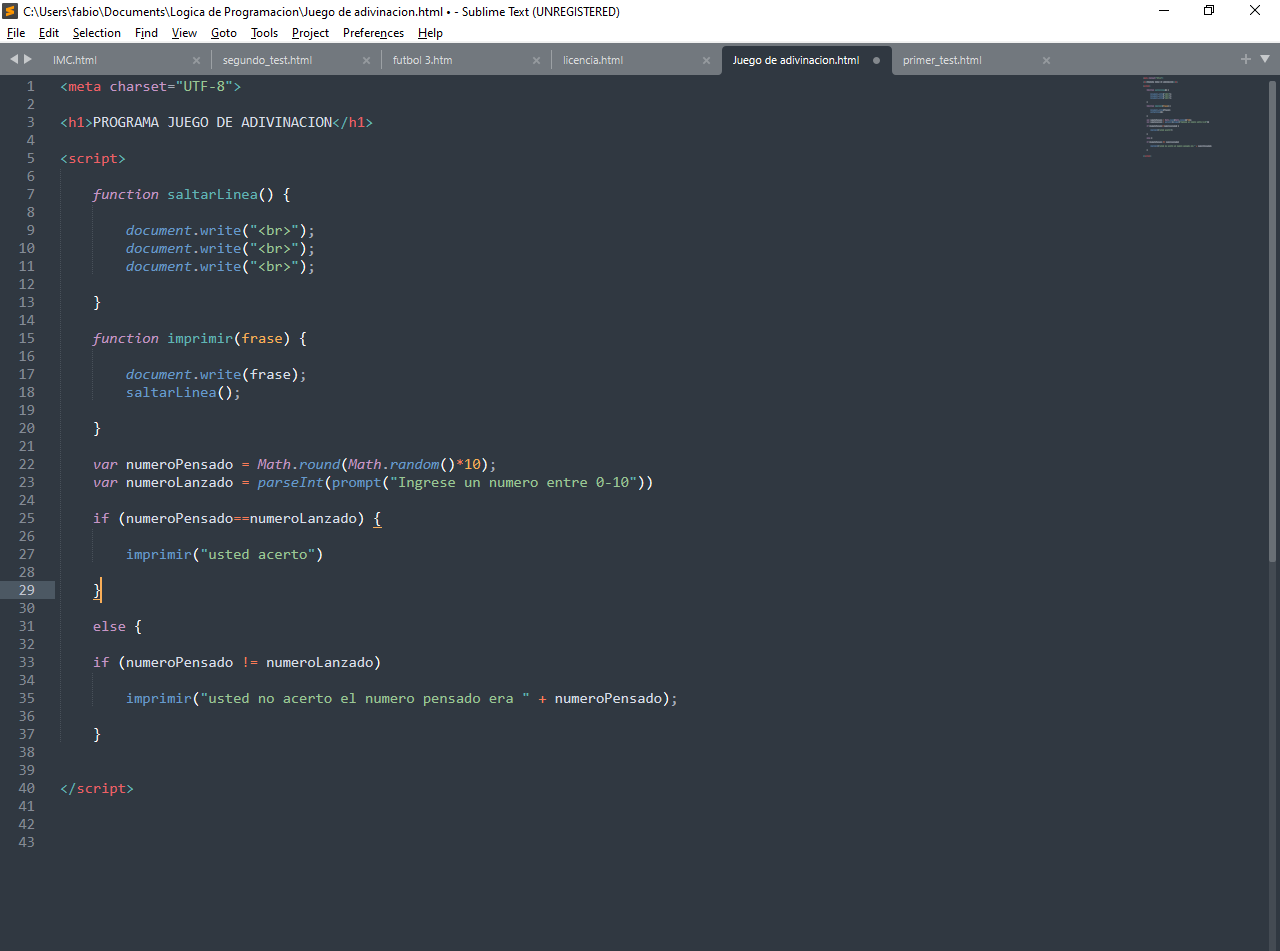Click the new tab plus icon
The width and height of the screenshot is (1280, 951).
click(x=1246, y=59)
